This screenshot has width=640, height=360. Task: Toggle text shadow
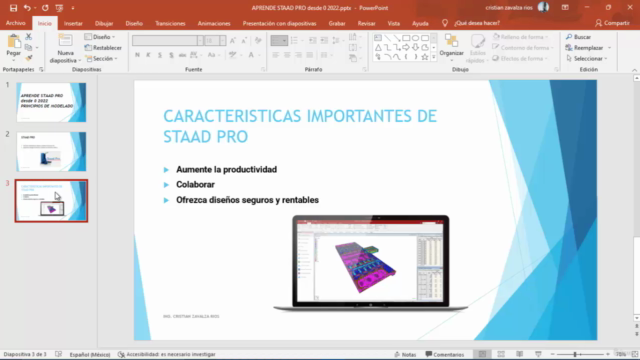point(171,55)
